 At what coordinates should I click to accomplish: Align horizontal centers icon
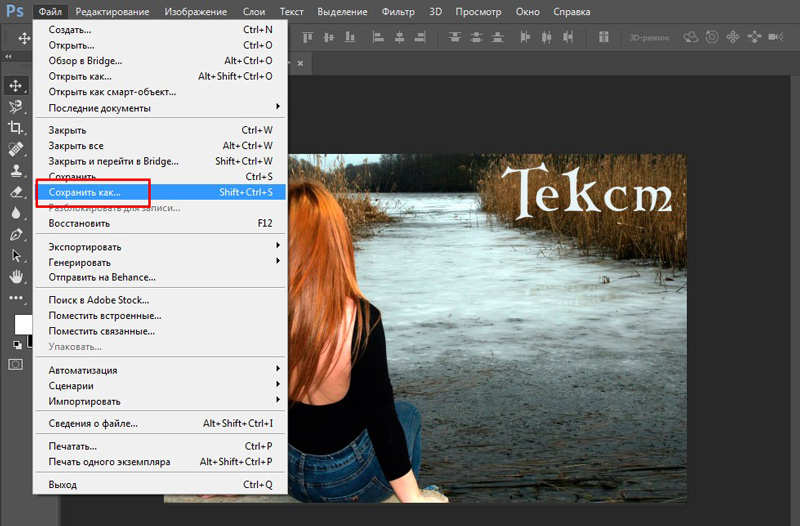coord(399,37)
